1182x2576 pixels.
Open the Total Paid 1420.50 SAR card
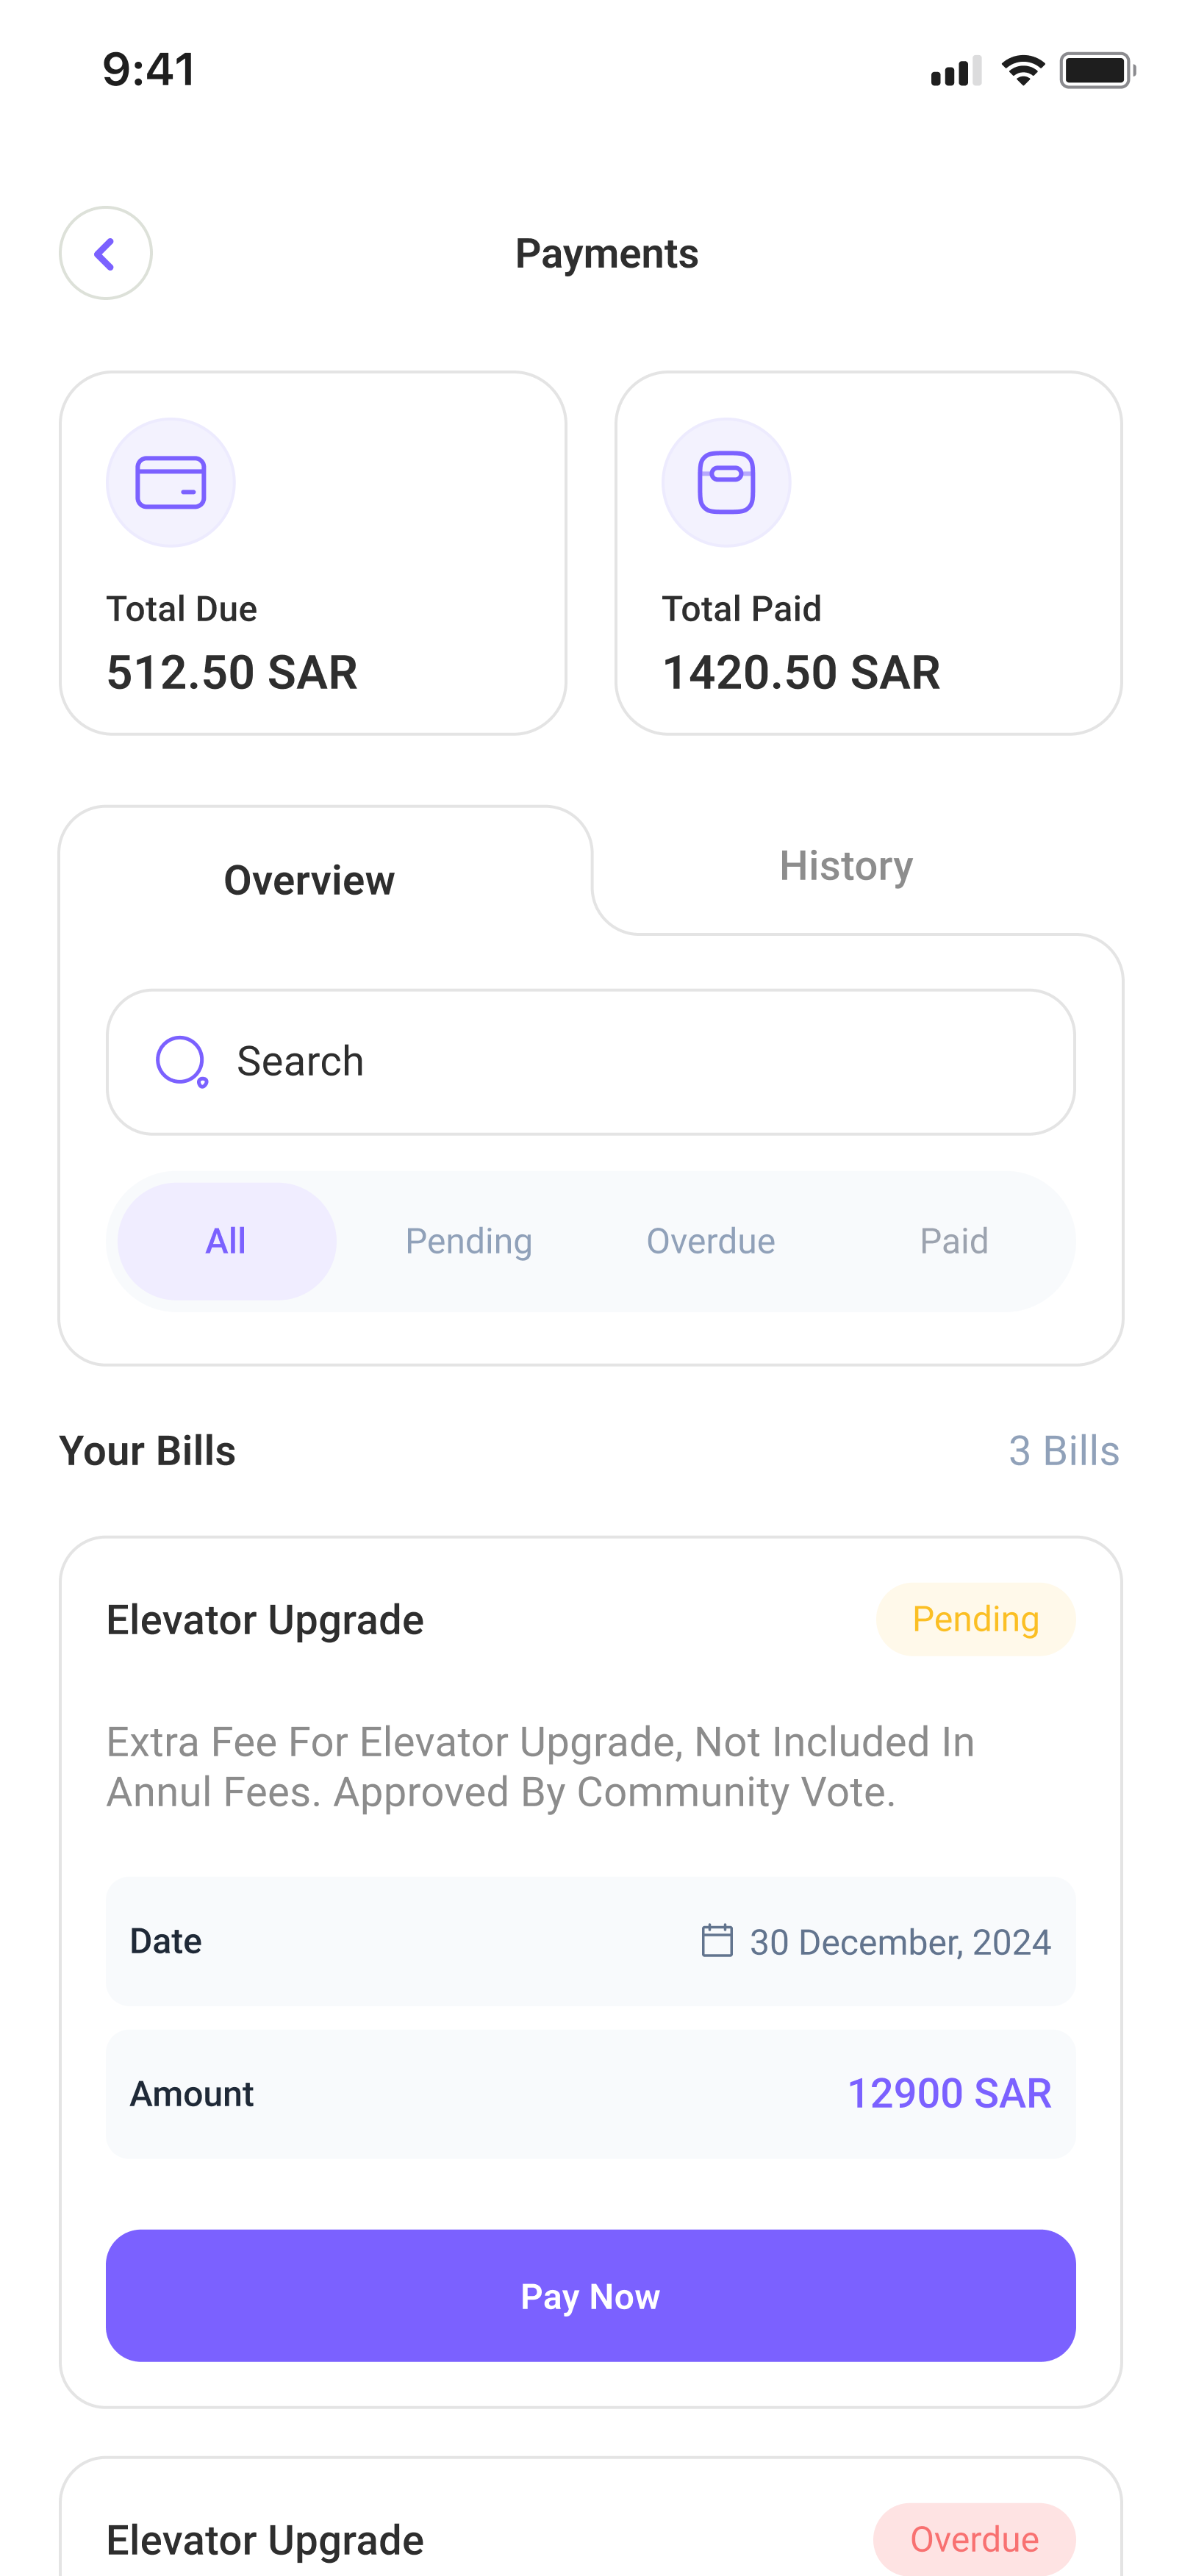pos(868,553)
